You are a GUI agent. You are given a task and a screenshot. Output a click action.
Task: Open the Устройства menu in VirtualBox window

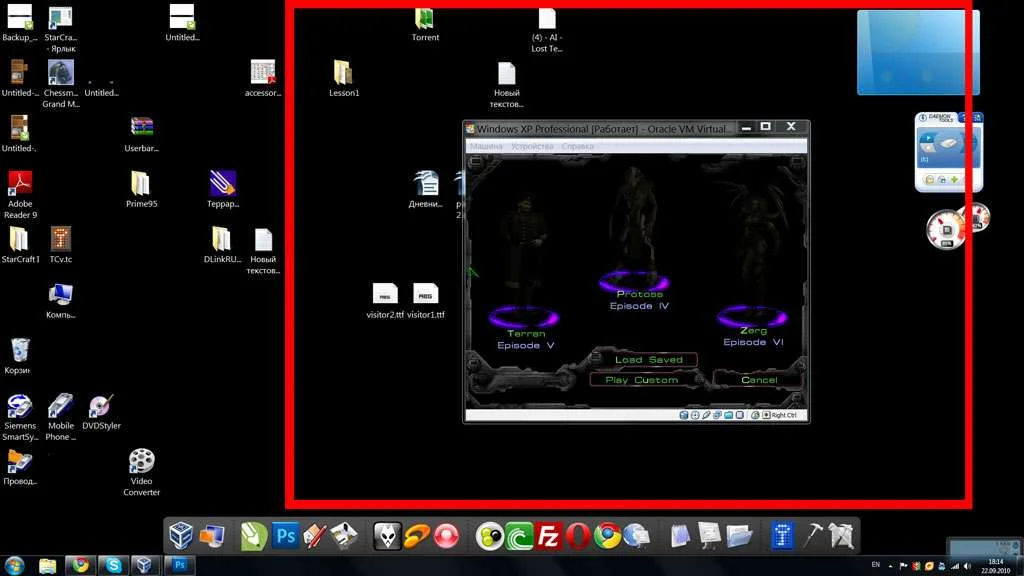click(x=532, y=146)
